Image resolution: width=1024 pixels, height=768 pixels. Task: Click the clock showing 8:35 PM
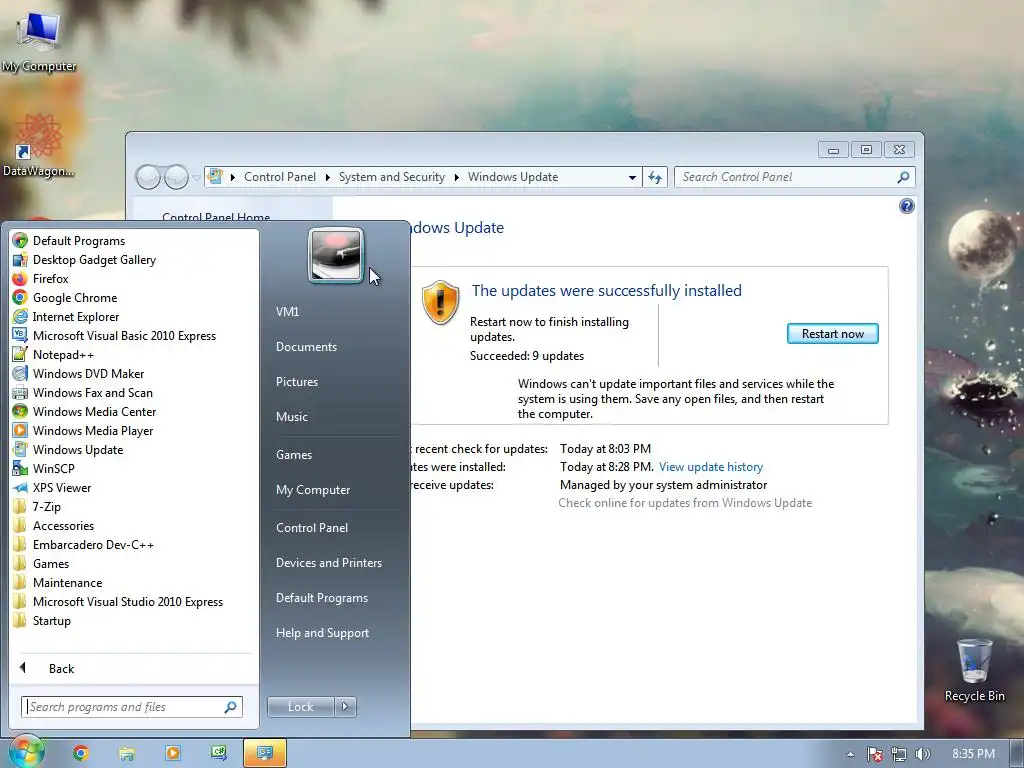pyautogui.click(x=973, y=754)
